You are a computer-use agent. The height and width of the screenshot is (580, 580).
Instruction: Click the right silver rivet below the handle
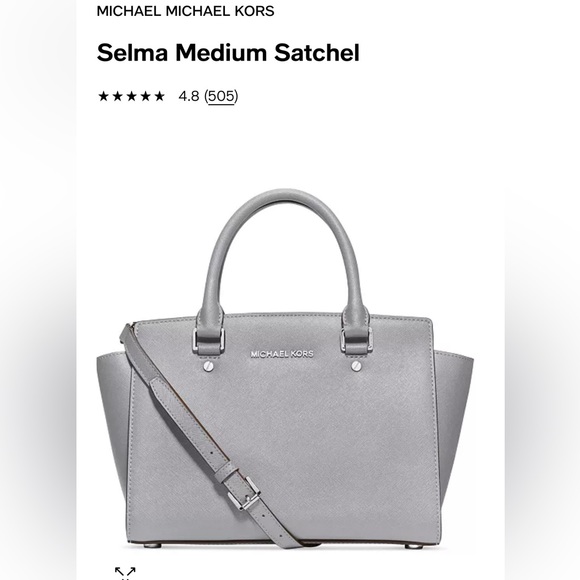click(x=356, y=366)
